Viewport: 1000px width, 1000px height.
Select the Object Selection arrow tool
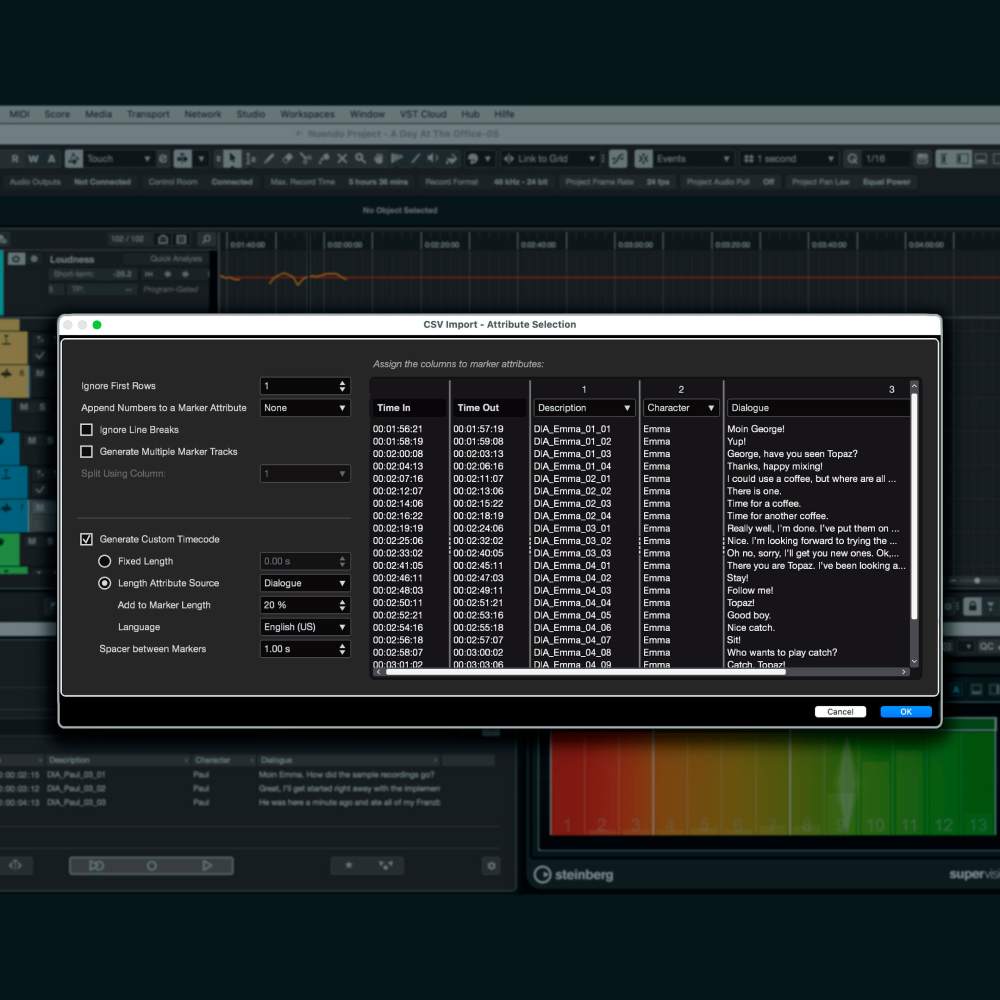tap(232, 158)
